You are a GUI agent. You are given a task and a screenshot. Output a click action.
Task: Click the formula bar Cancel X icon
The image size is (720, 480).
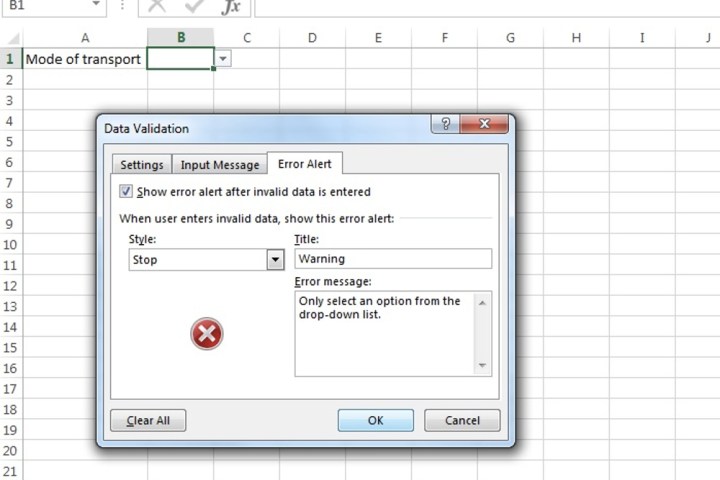click(x=156, y=7)
